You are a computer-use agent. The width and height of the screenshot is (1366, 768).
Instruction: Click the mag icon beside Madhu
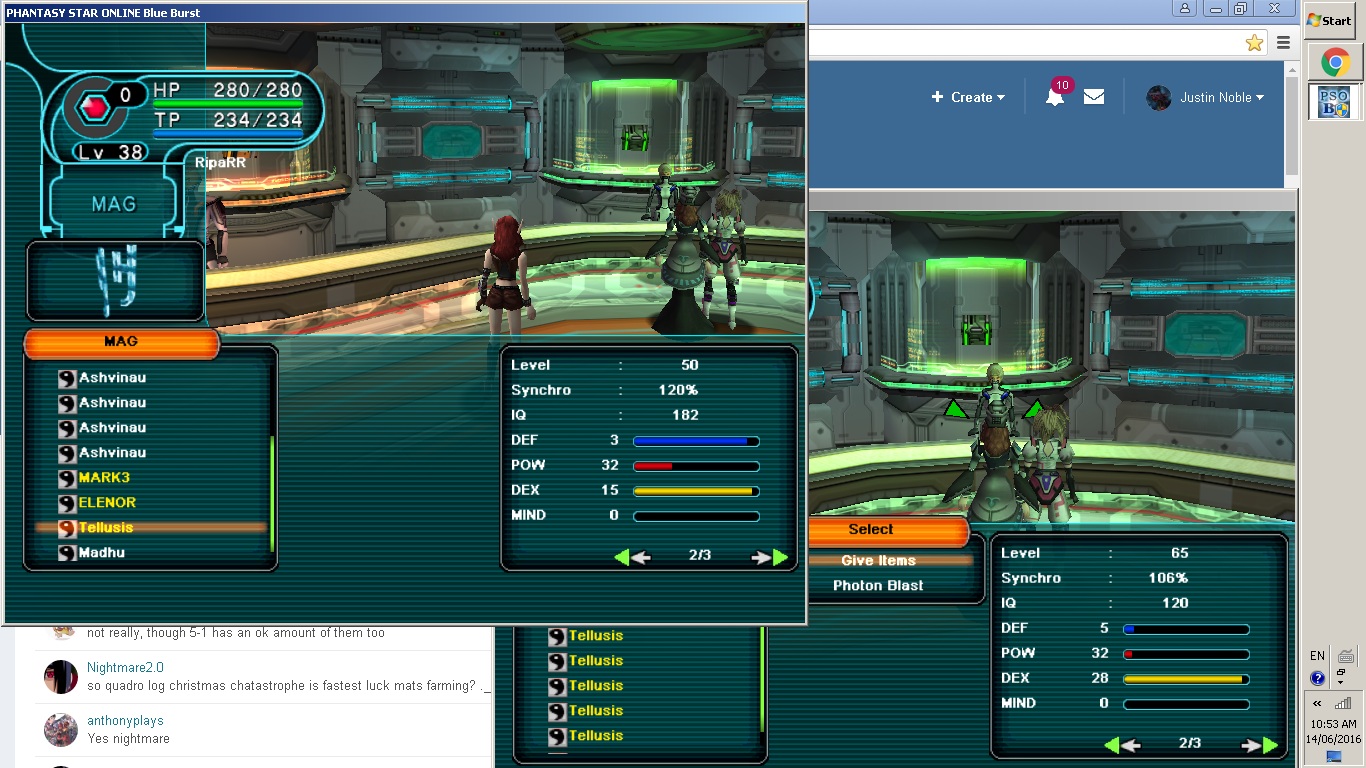(x=67, y=553)
